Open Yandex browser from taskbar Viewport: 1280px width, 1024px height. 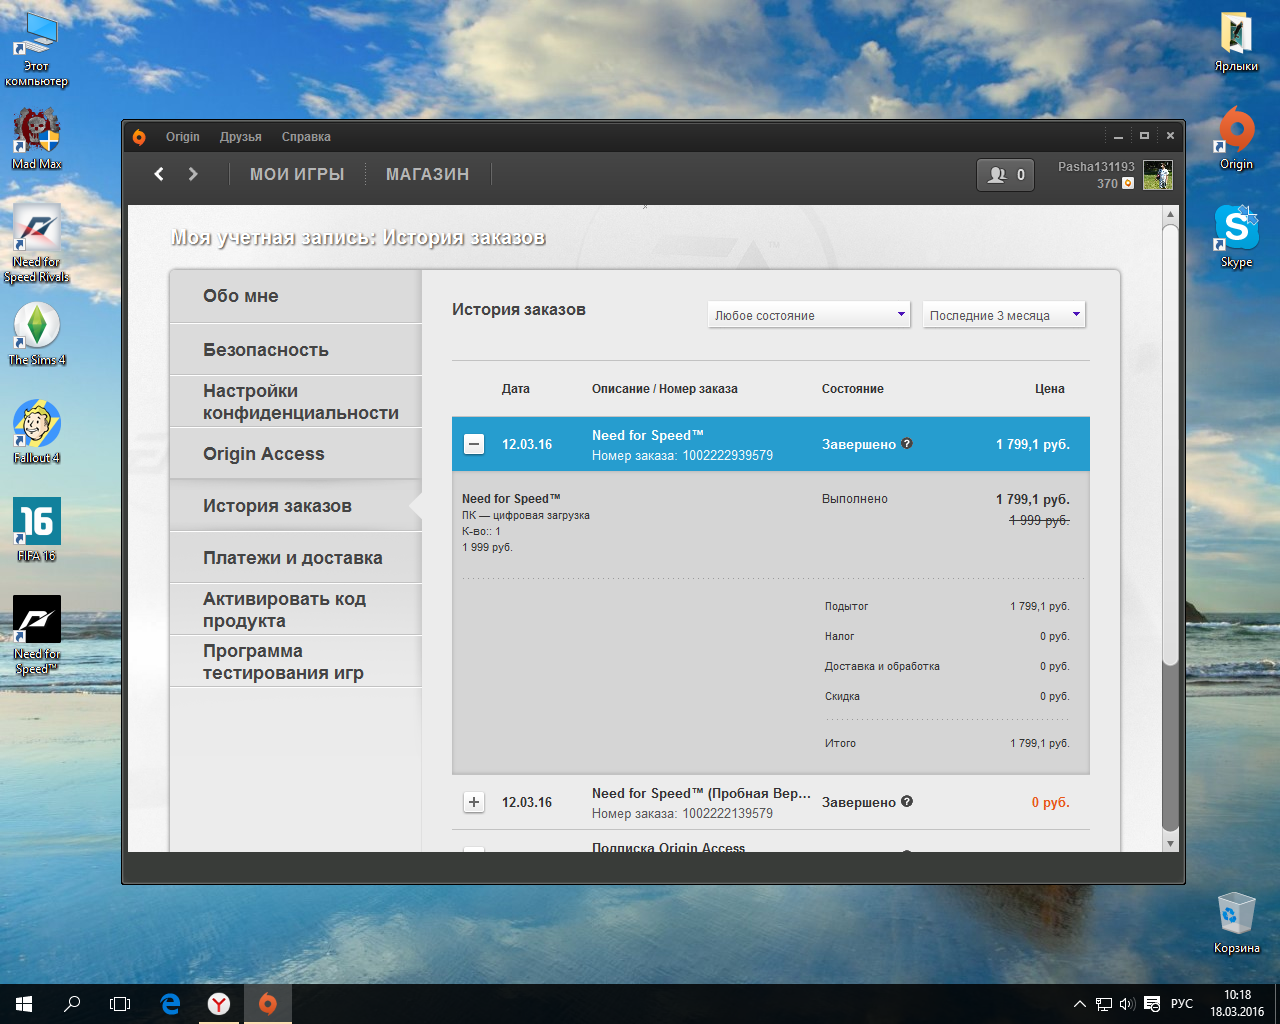click(x=219, y=1004)
